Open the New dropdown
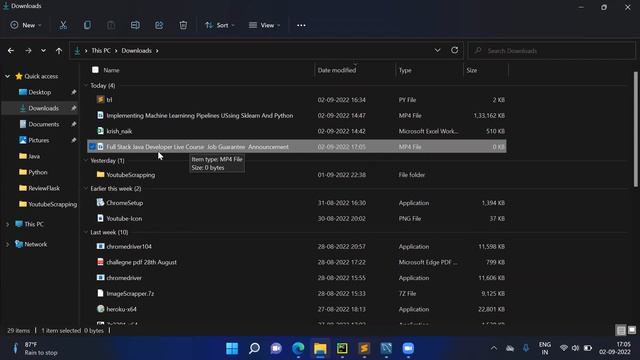This screenshot has height=360, width=640. (26, 25)
